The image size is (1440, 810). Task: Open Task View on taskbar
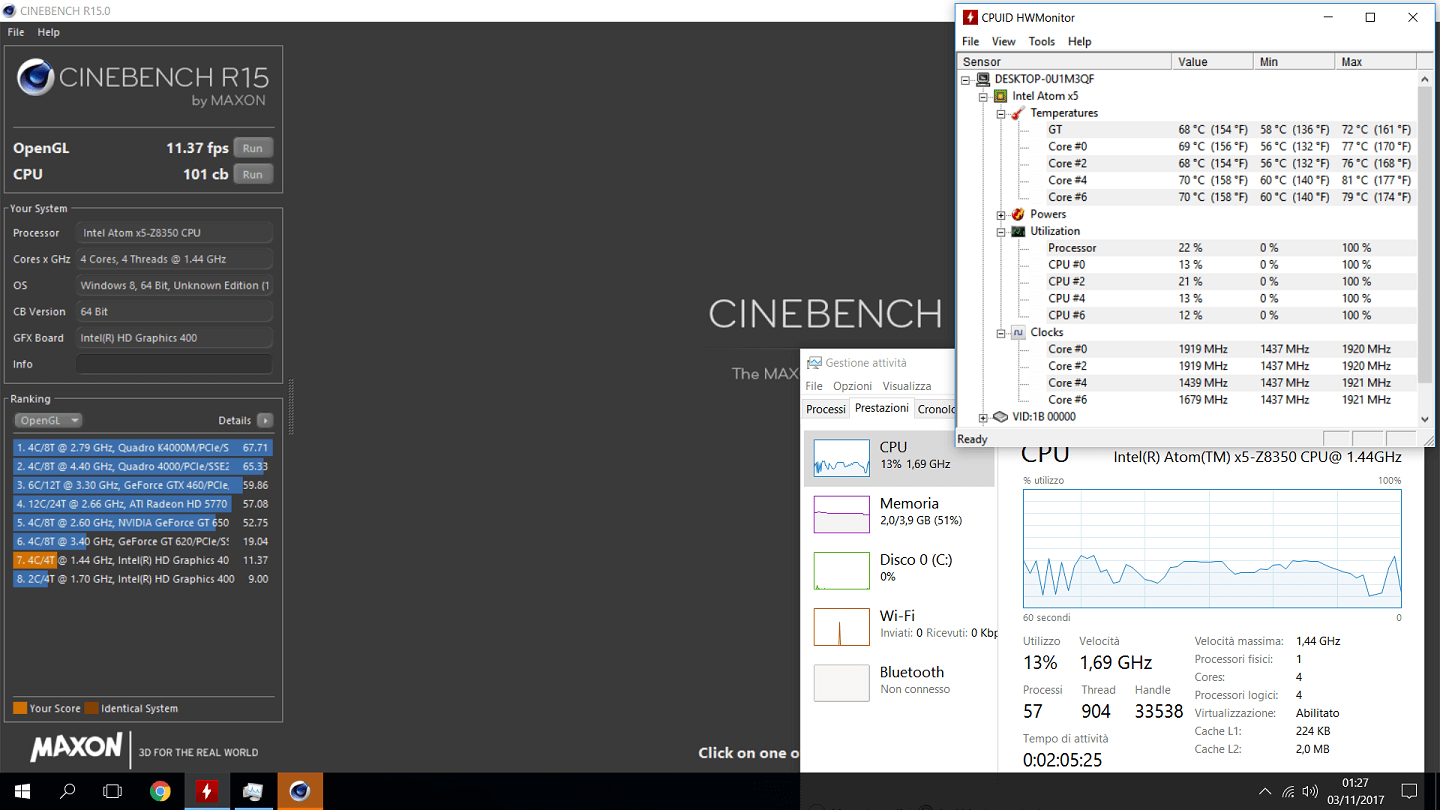coord(113,791)
